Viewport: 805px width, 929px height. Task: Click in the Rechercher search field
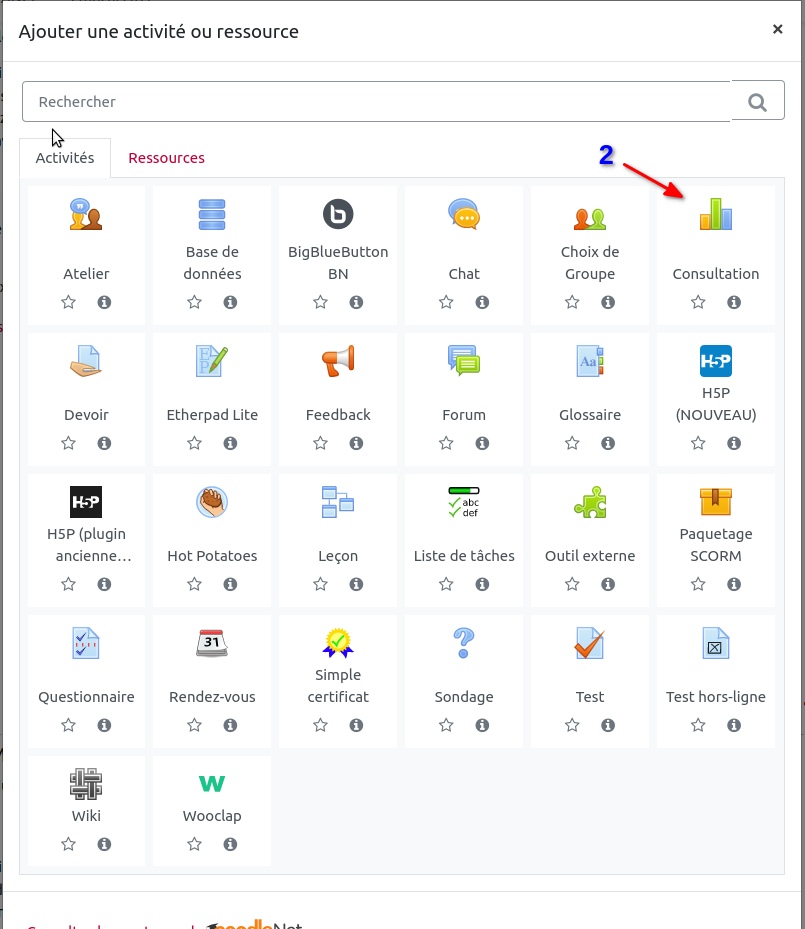coord(376,102)
